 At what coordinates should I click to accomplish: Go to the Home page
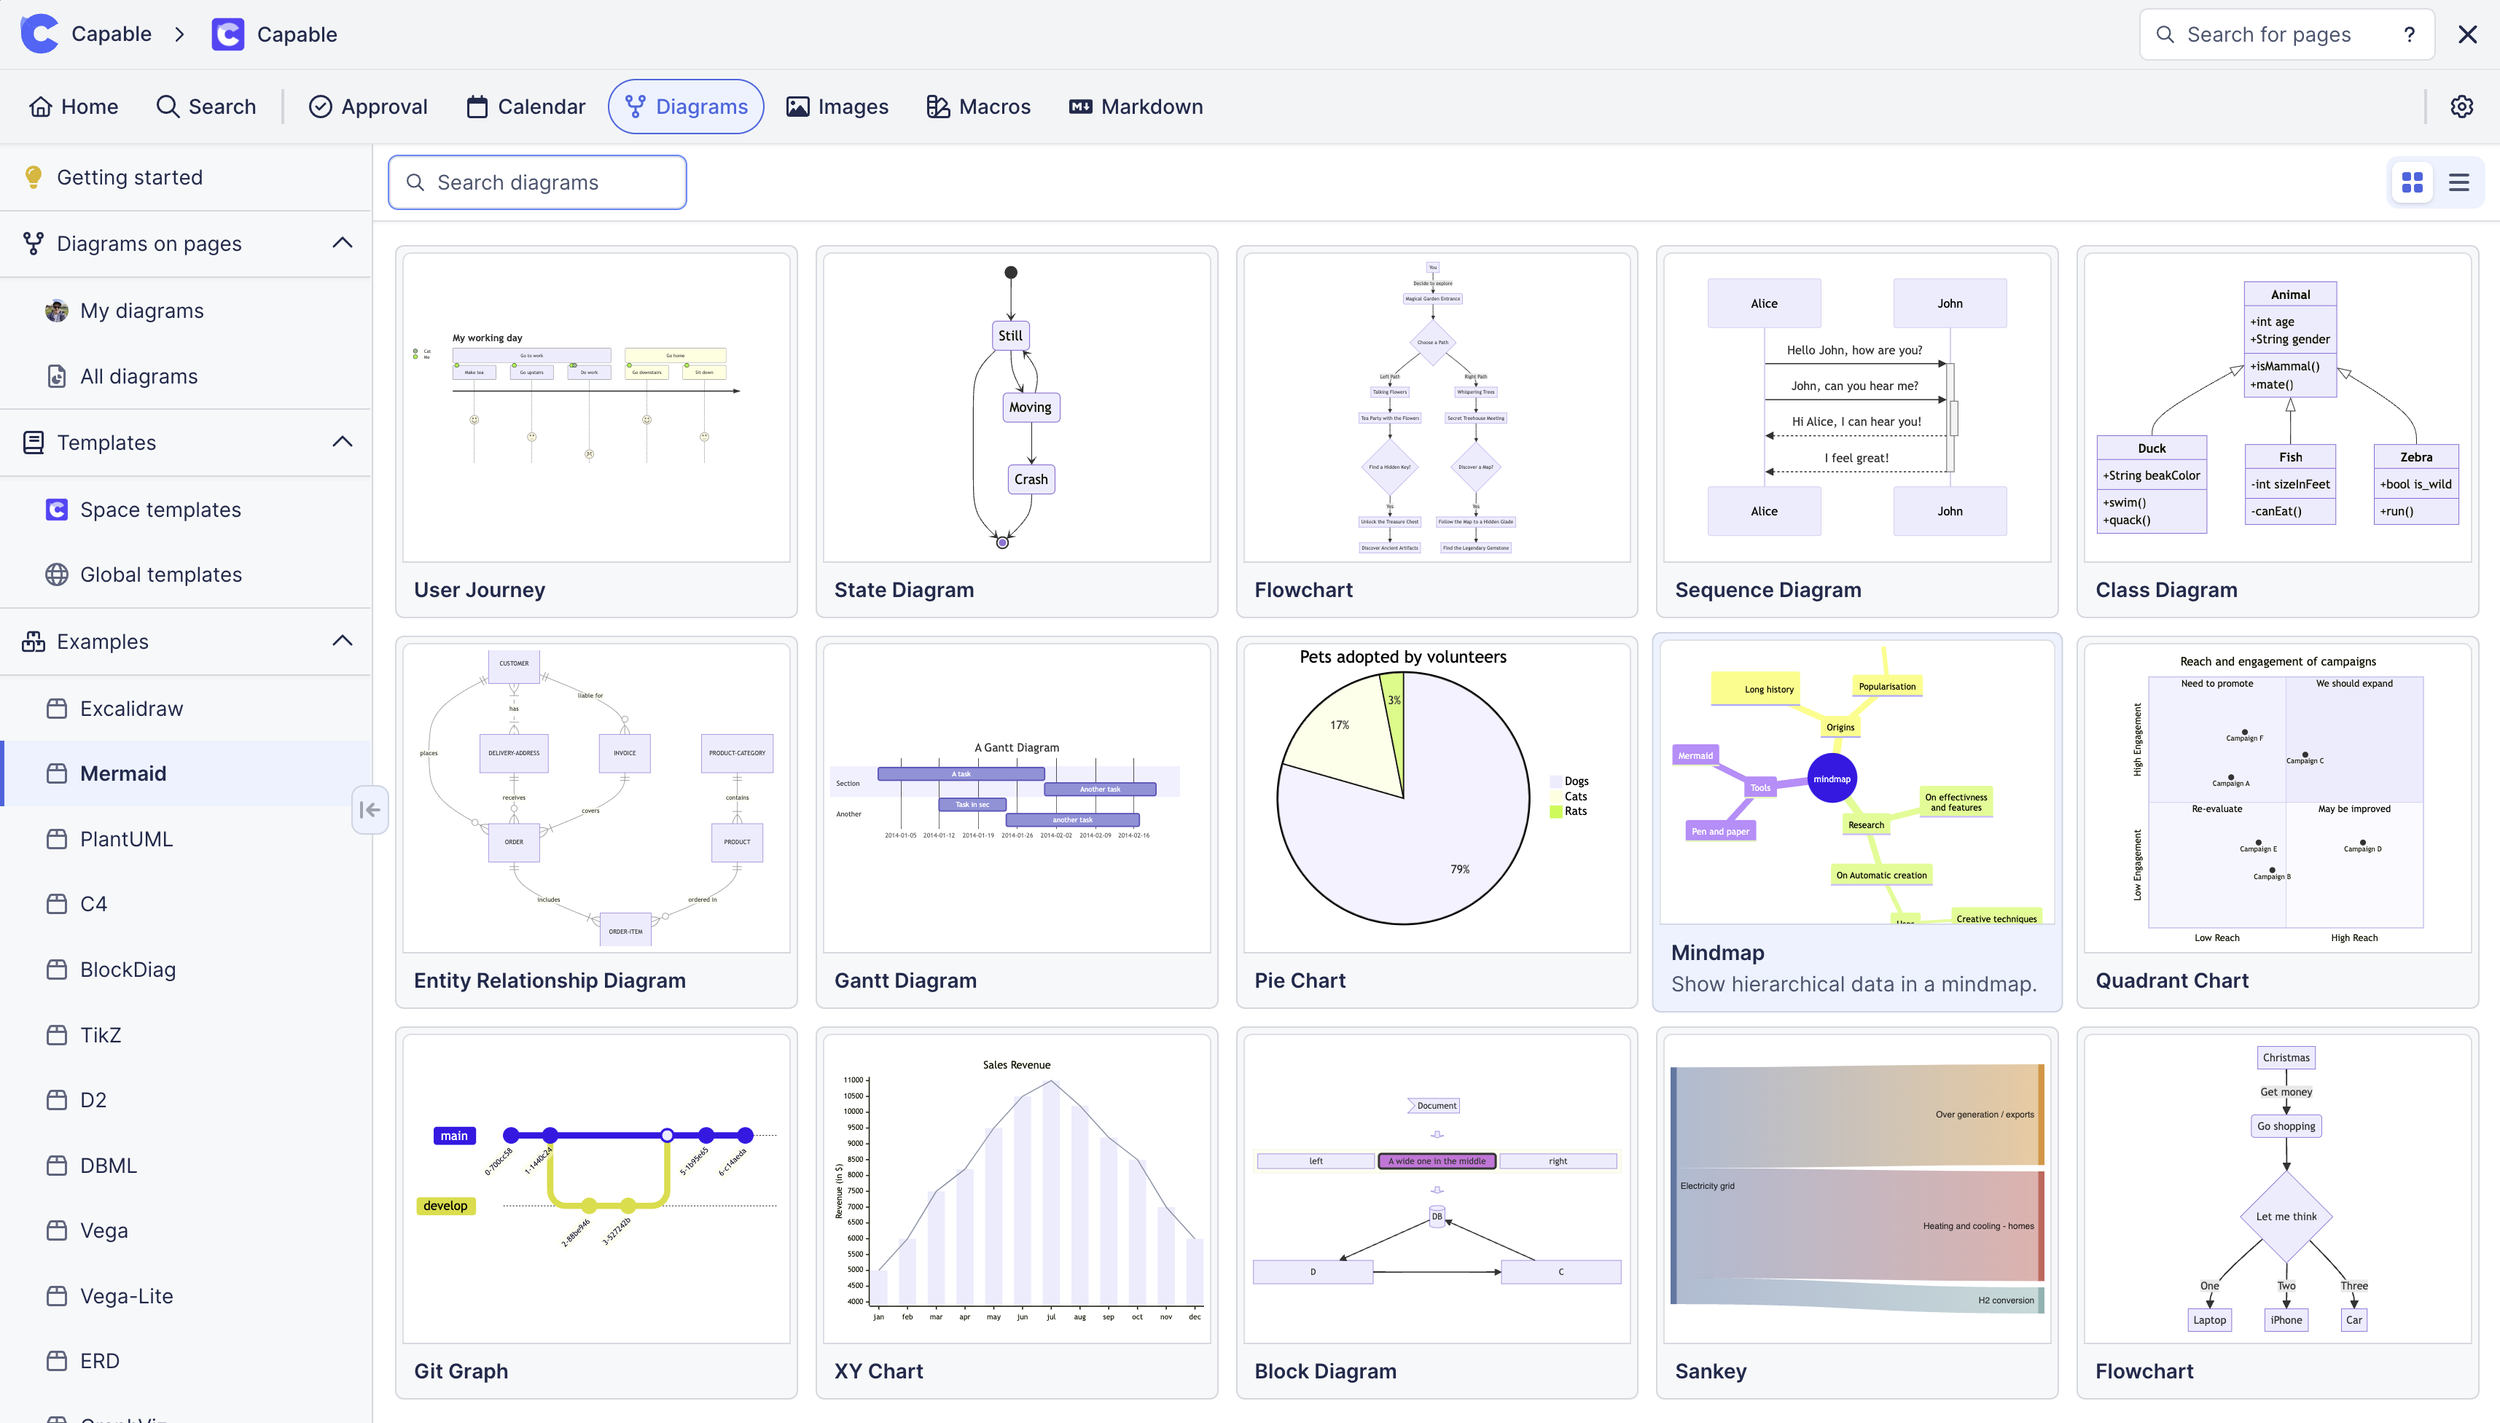tap(73, 106)
